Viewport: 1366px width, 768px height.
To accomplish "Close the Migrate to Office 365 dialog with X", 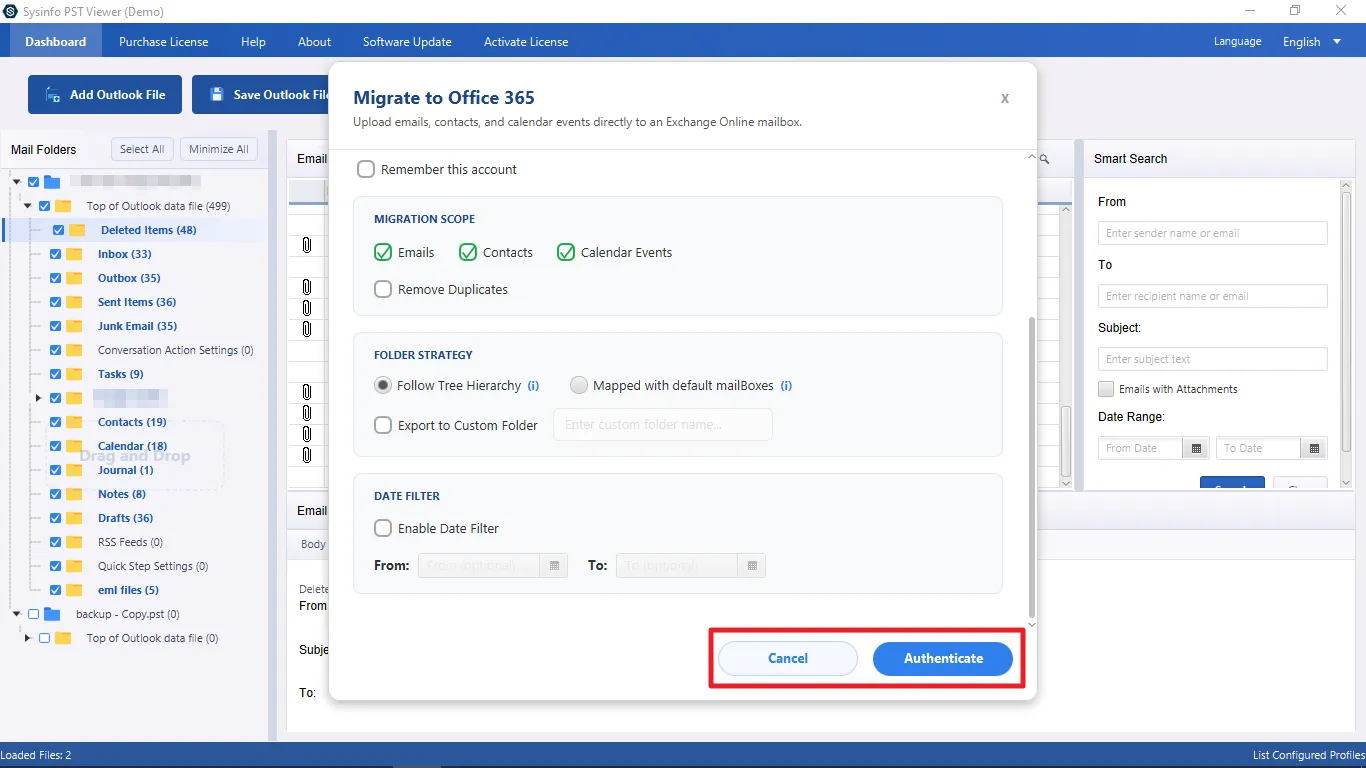I will click(1005, 98).
